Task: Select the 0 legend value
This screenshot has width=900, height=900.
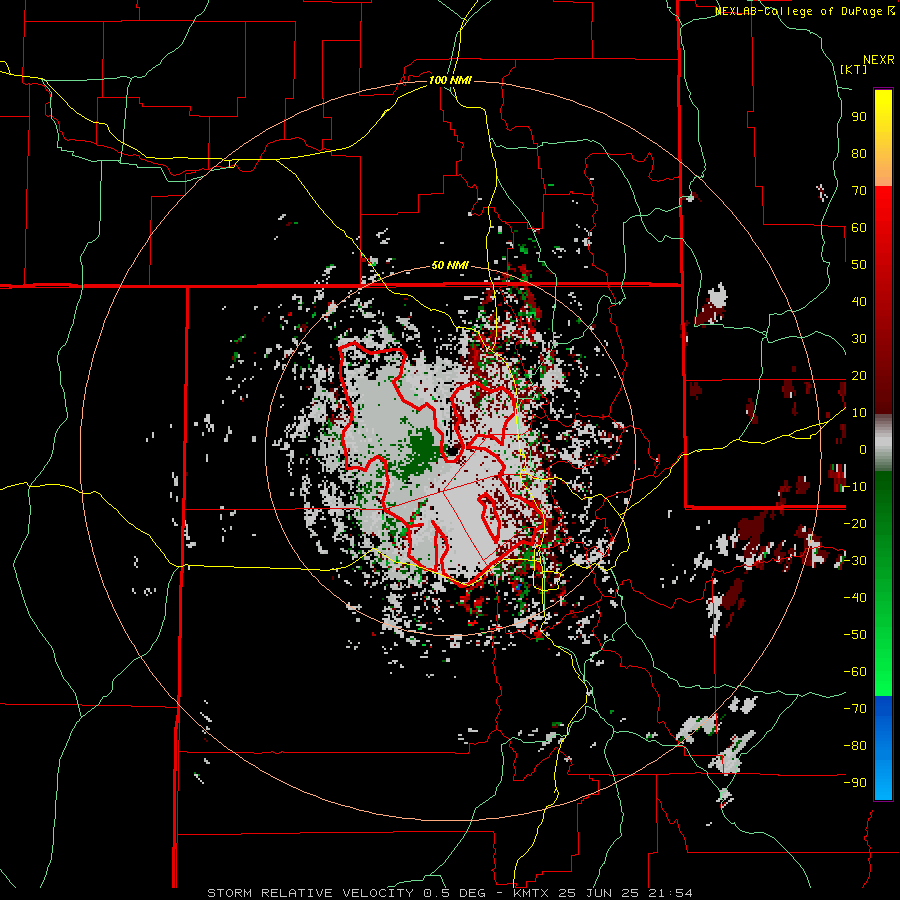Action: coord(863,449)
